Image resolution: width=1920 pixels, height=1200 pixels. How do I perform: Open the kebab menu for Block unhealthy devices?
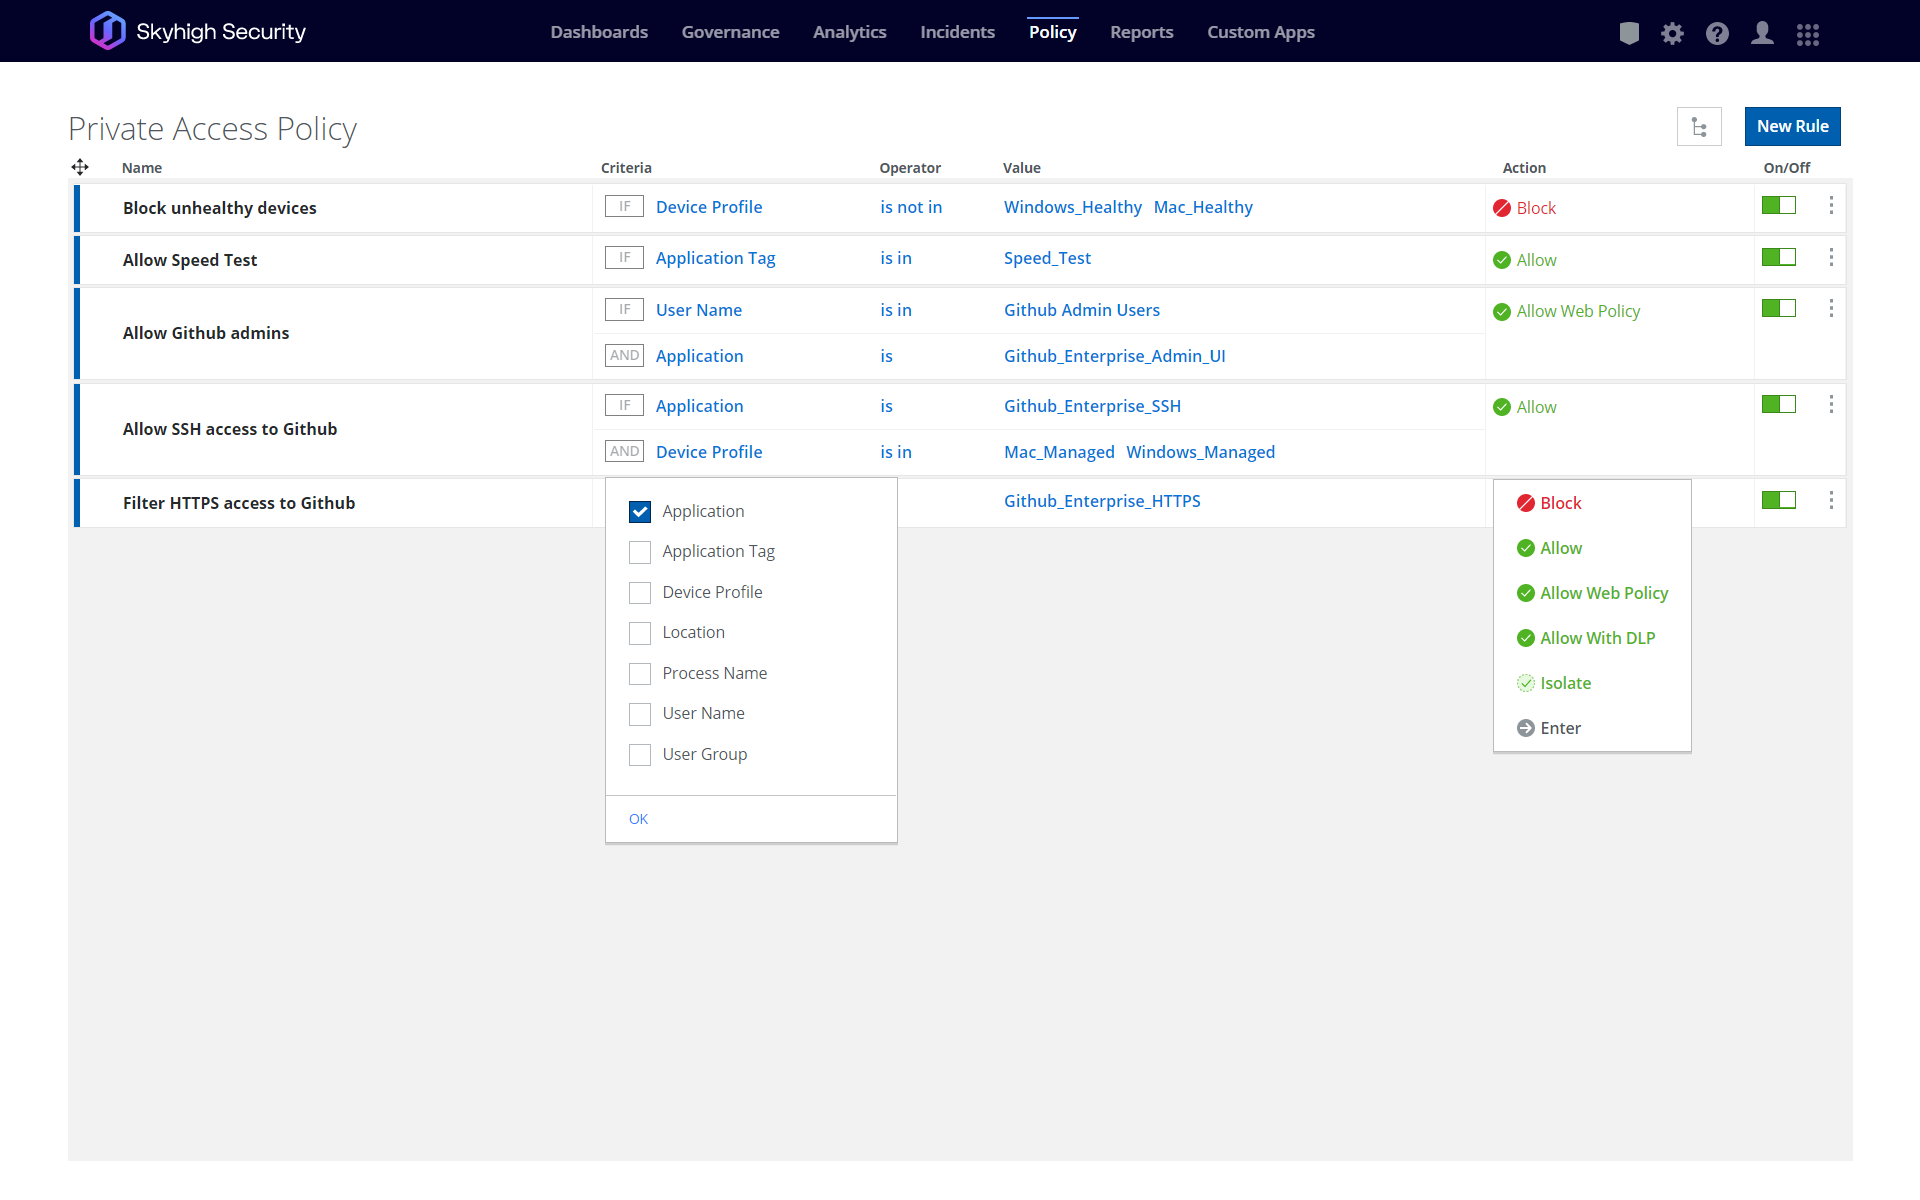[x=1831, y=205]
